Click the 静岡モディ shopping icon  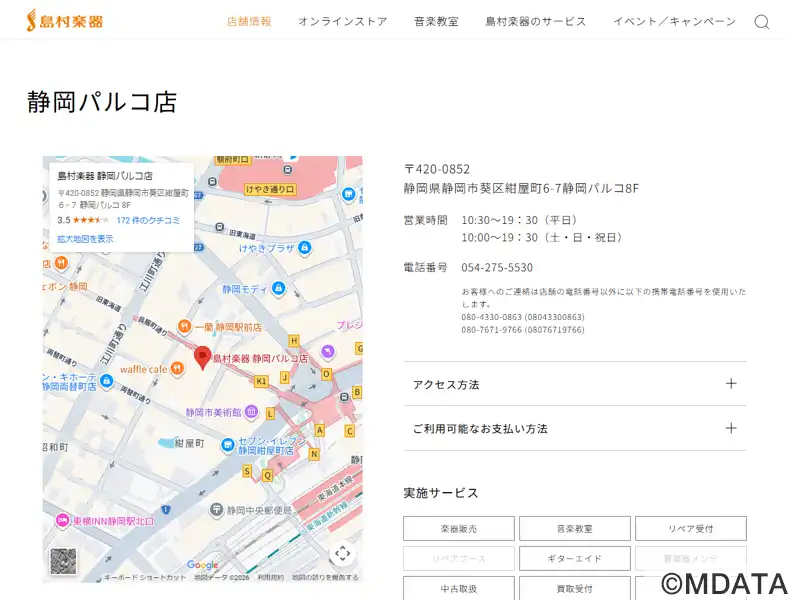[279, 289]
